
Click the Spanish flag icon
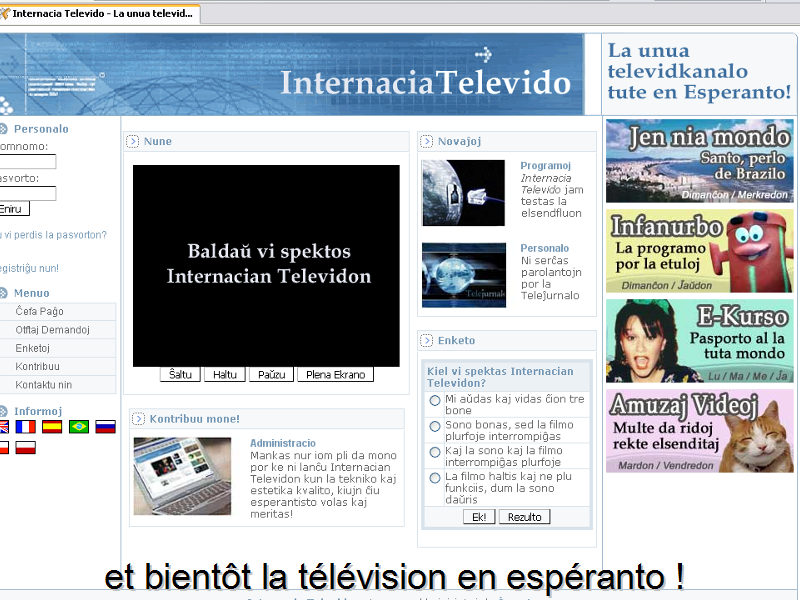pyautogui.click(x=52, y=427)
